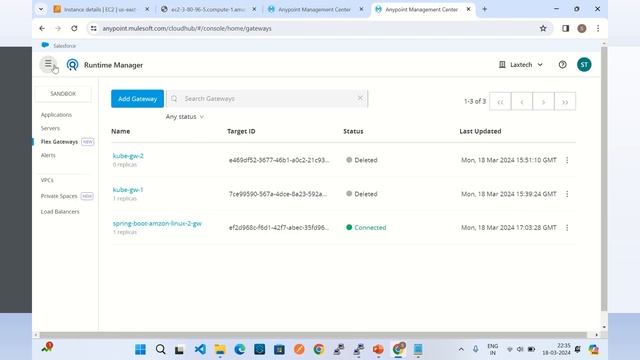Open the hamburger navigation menu
This screenshot has width=640, height=360.
tap(48, 64)
